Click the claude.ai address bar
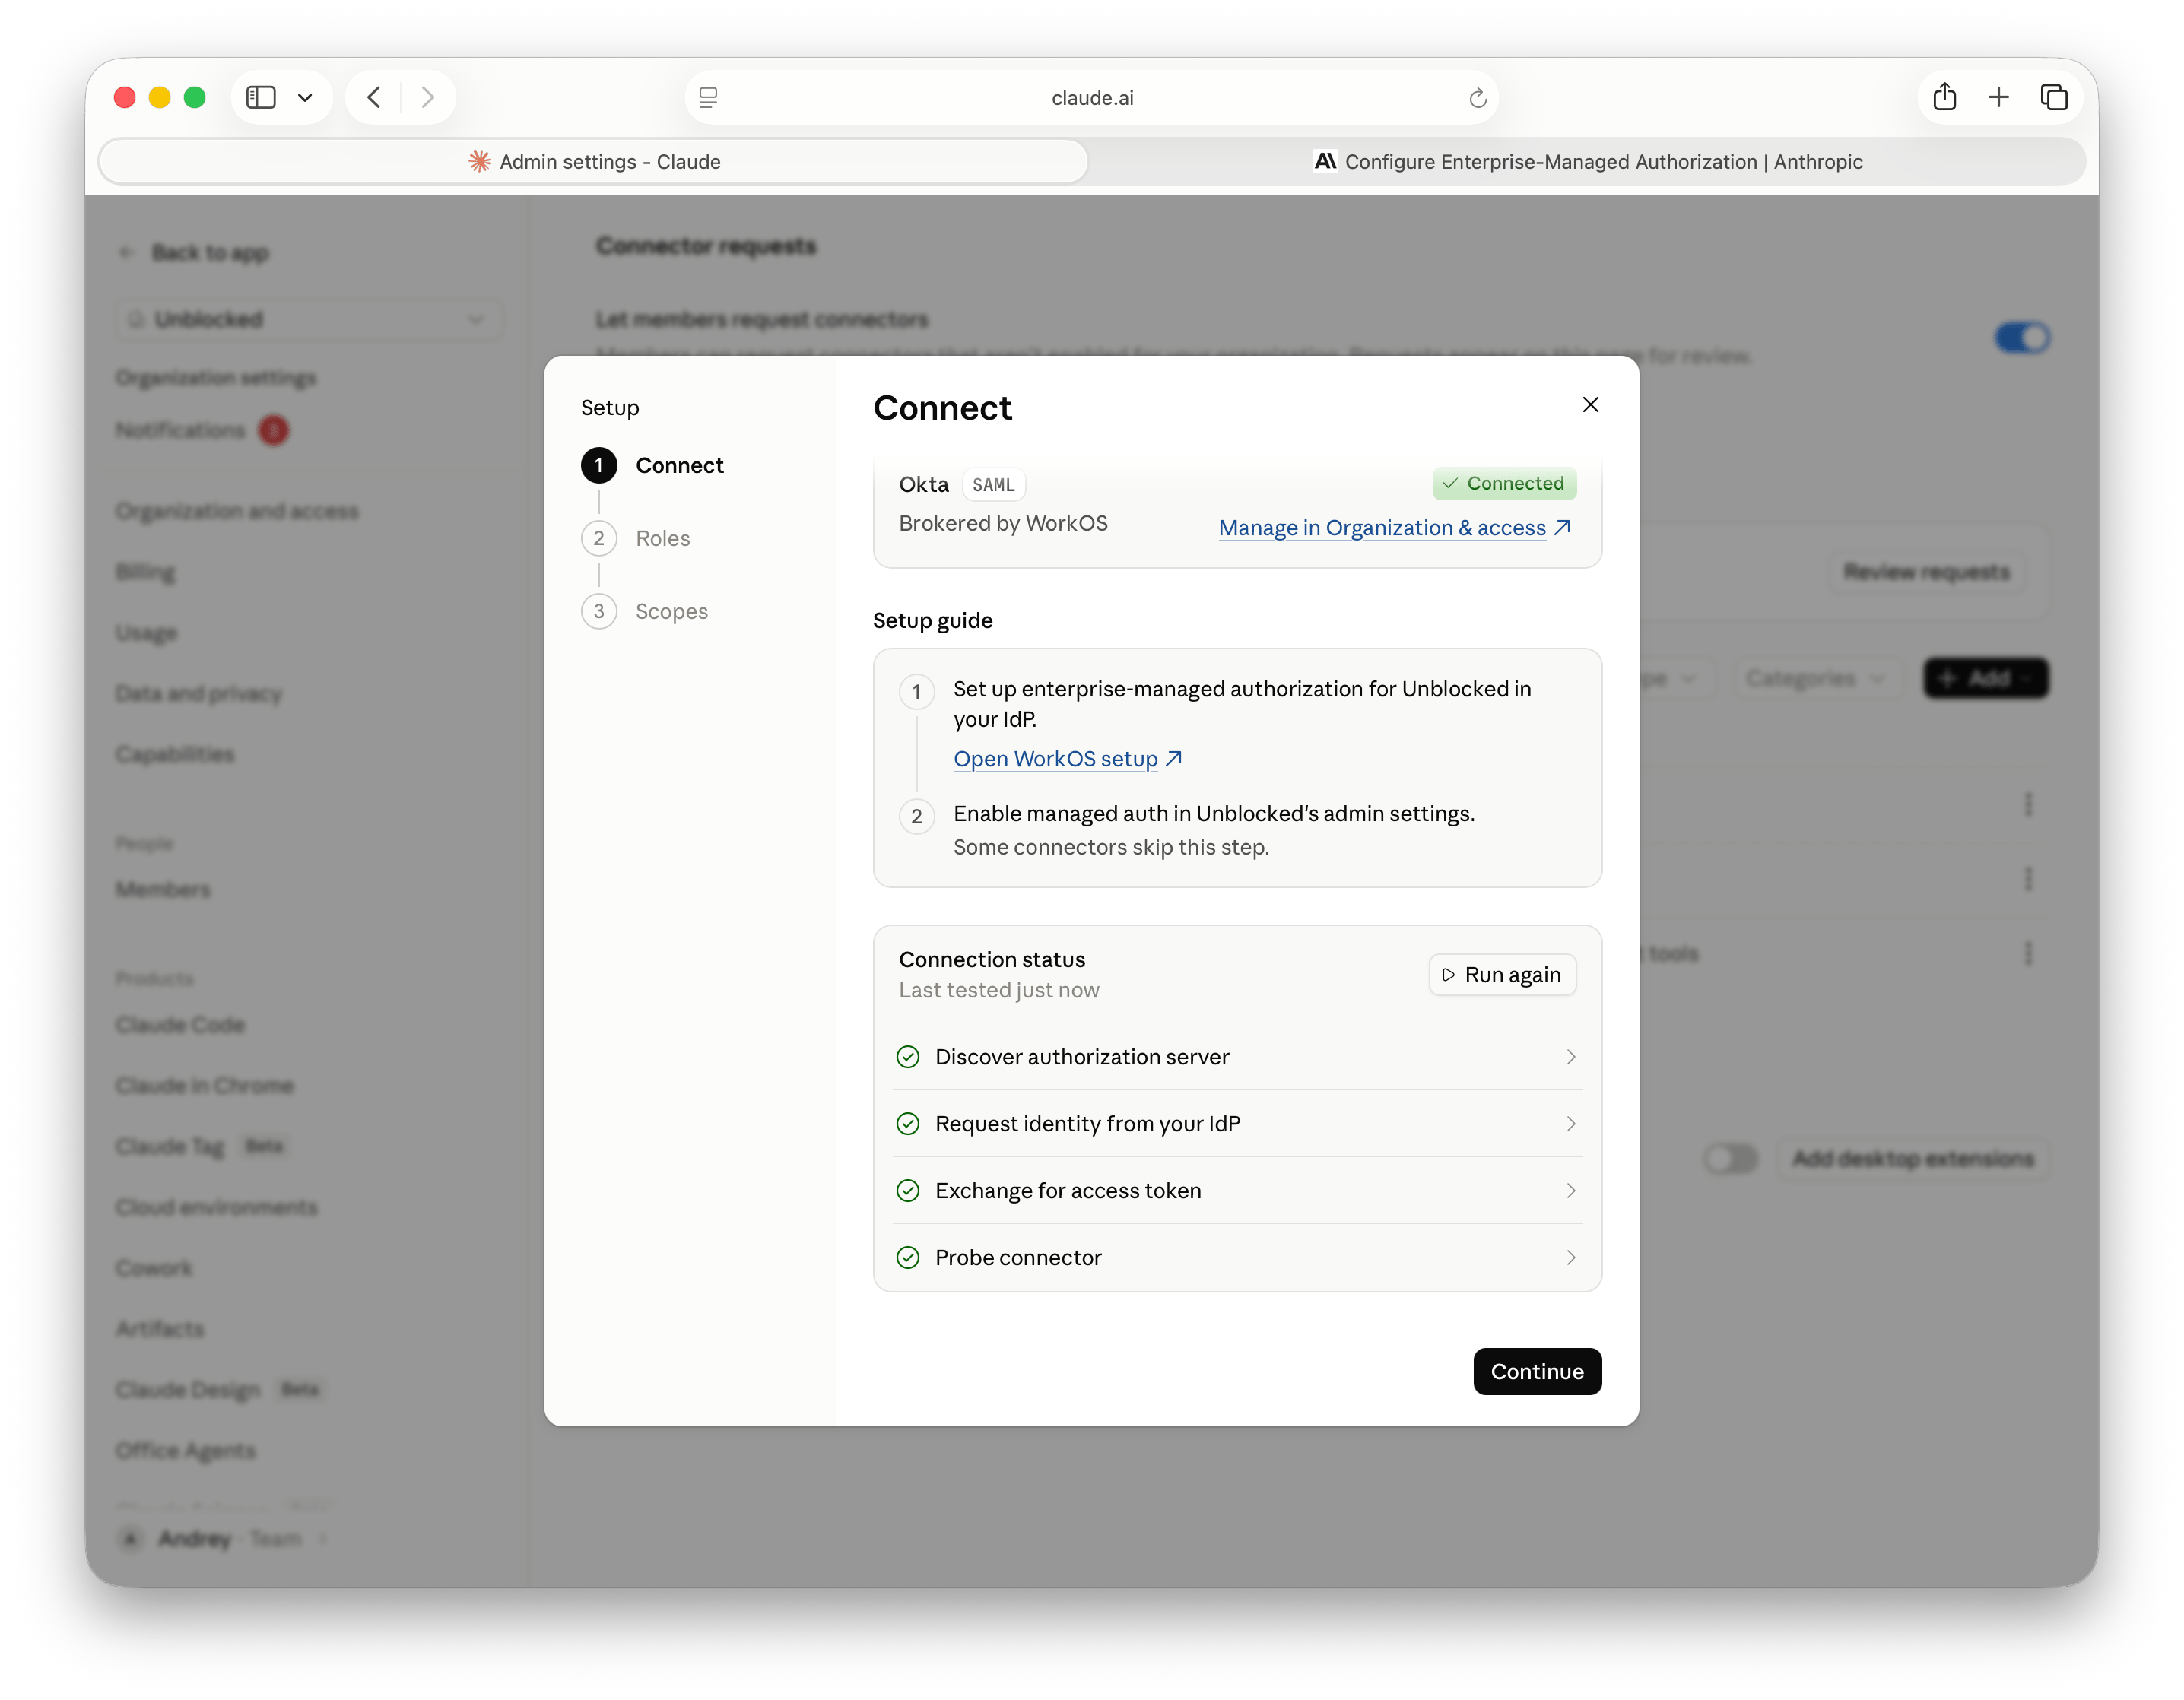 (x=1092, y=98)
